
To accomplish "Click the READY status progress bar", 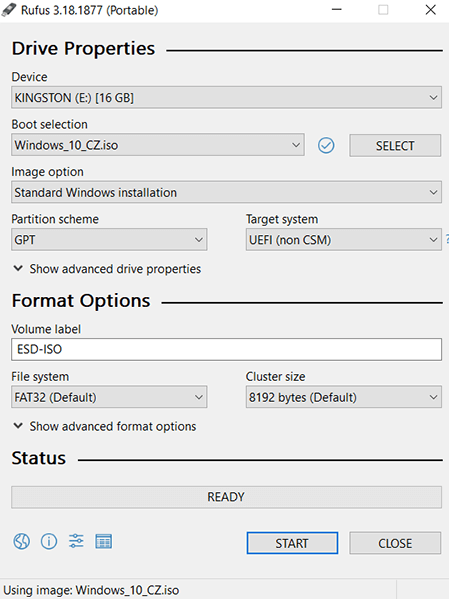I will [226, 497].
